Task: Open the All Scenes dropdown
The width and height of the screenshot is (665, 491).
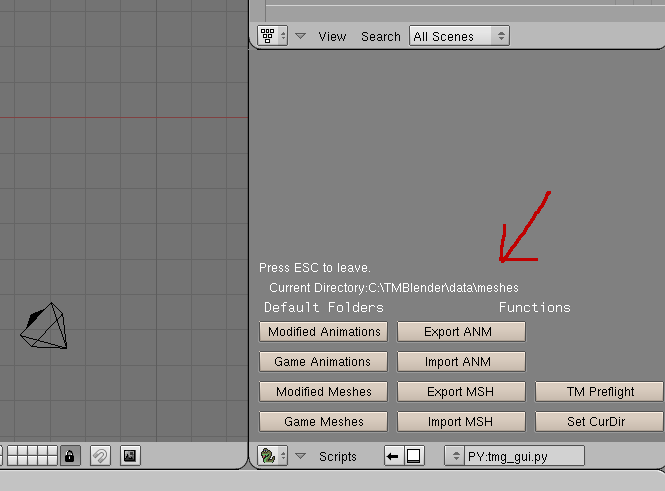Action: [x=459, y=36]
